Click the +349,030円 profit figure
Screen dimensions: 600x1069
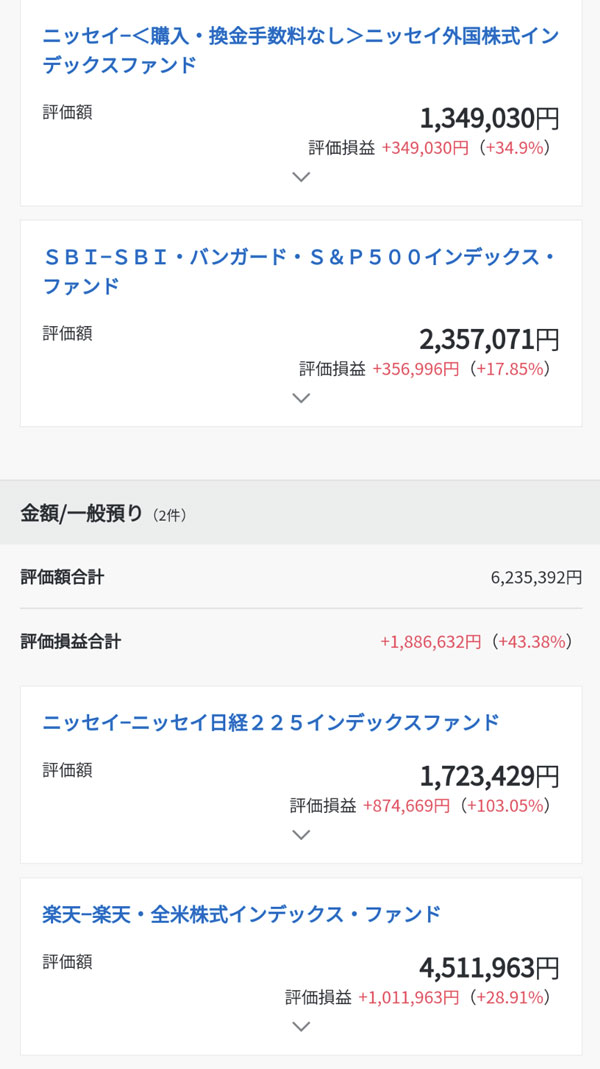(425, 148)
